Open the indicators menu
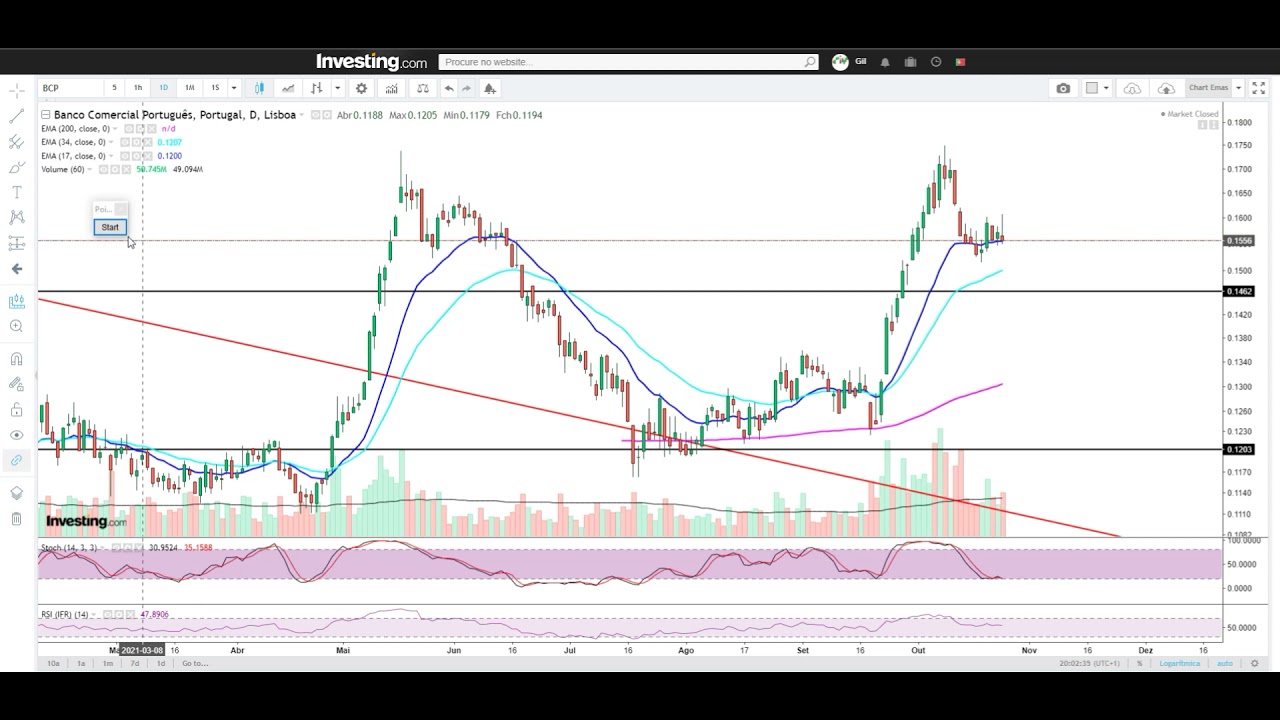The width and height of the screenshot is (1280, 720). 392,88
